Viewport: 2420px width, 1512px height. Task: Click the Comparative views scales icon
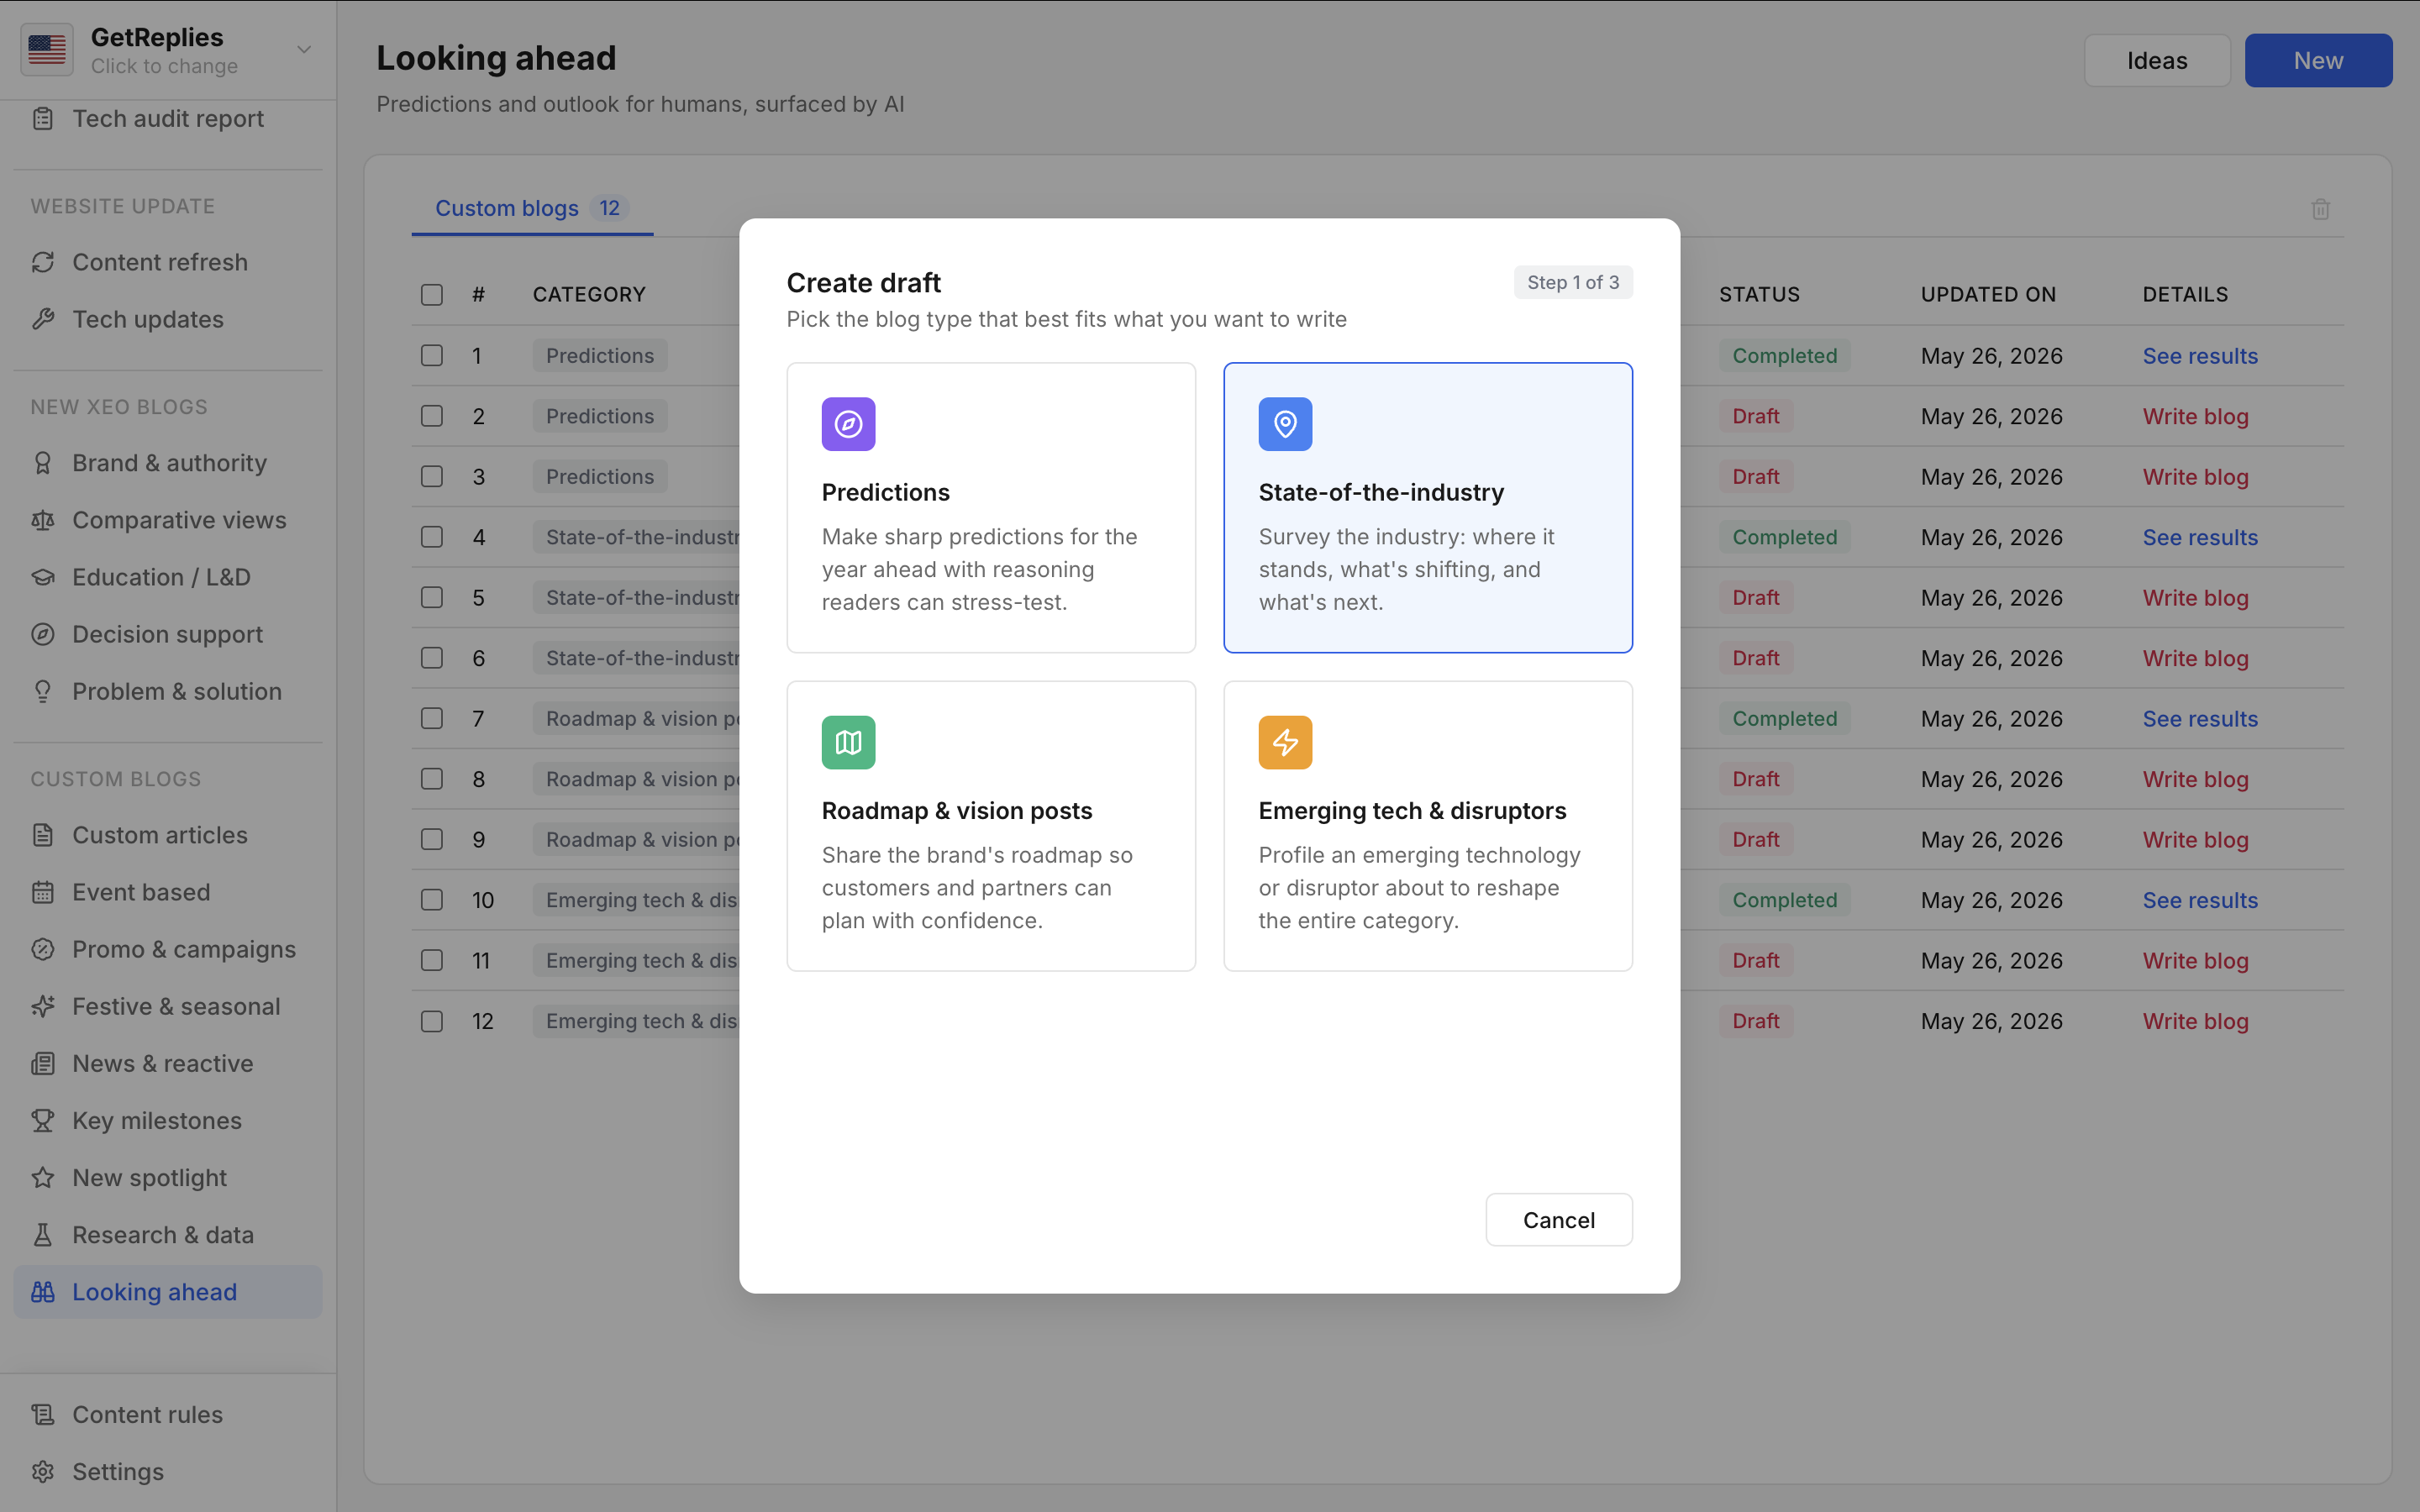click(43, 520)
